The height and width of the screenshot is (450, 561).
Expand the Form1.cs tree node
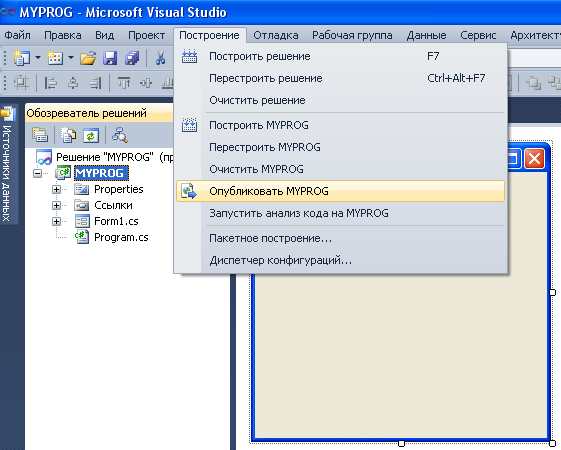pos(56,221)
